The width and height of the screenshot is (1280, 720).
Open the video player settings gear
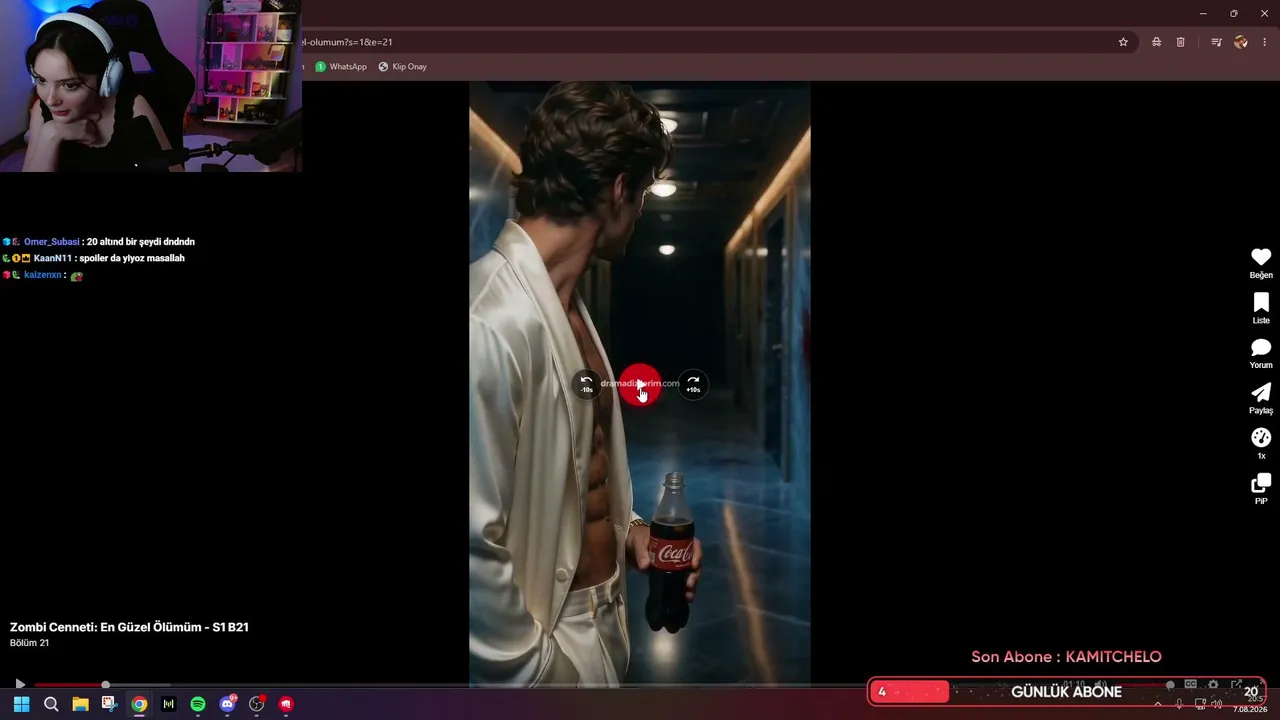coord(1213,685)
